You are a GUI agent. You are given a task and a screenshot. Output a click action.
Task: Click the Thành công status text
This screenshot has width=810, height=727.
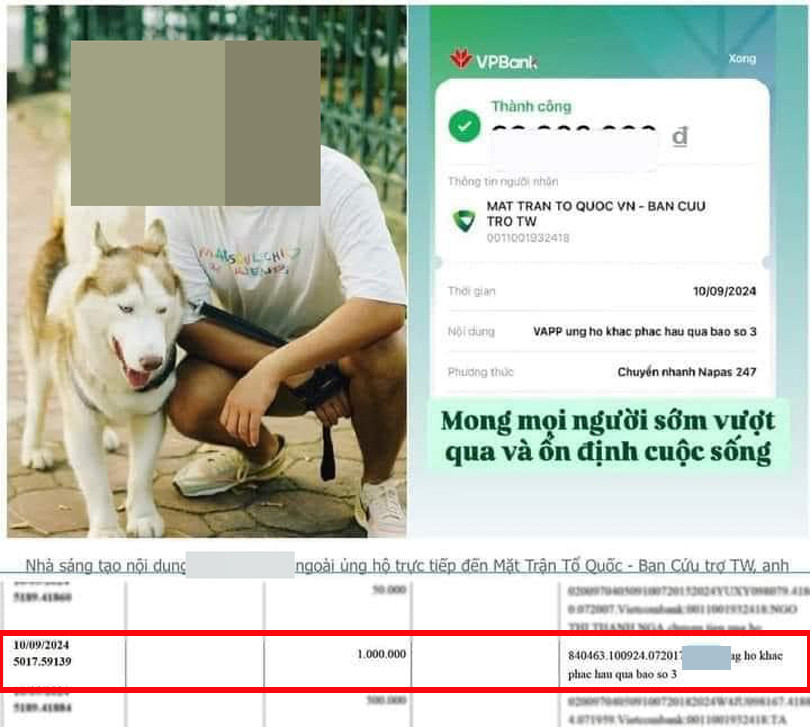point(531,106)
